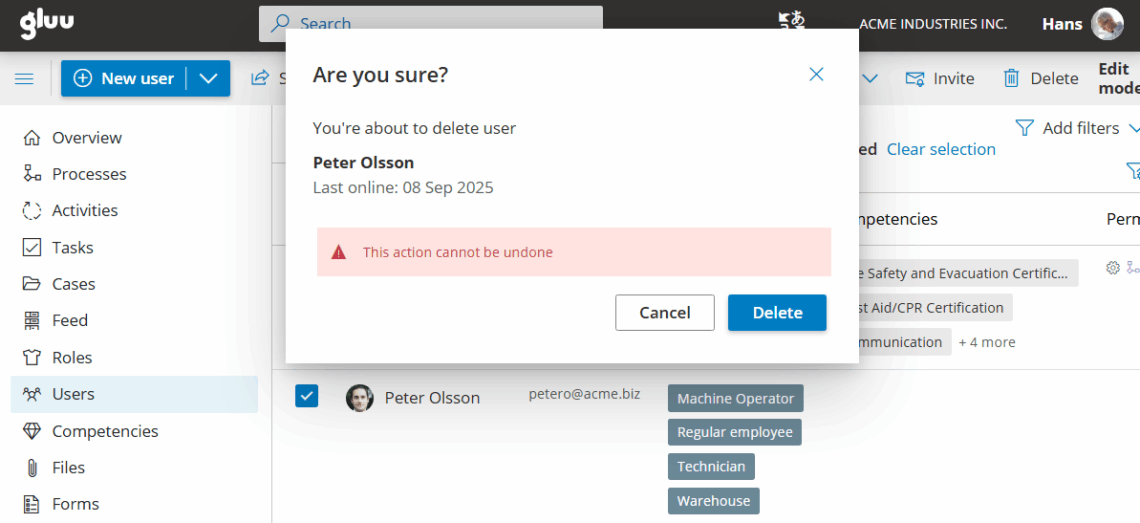Uncheck the Peter Olsson row checkbox
The width and height of the screenshot is (1140, 523).
[x=306, y=396]
